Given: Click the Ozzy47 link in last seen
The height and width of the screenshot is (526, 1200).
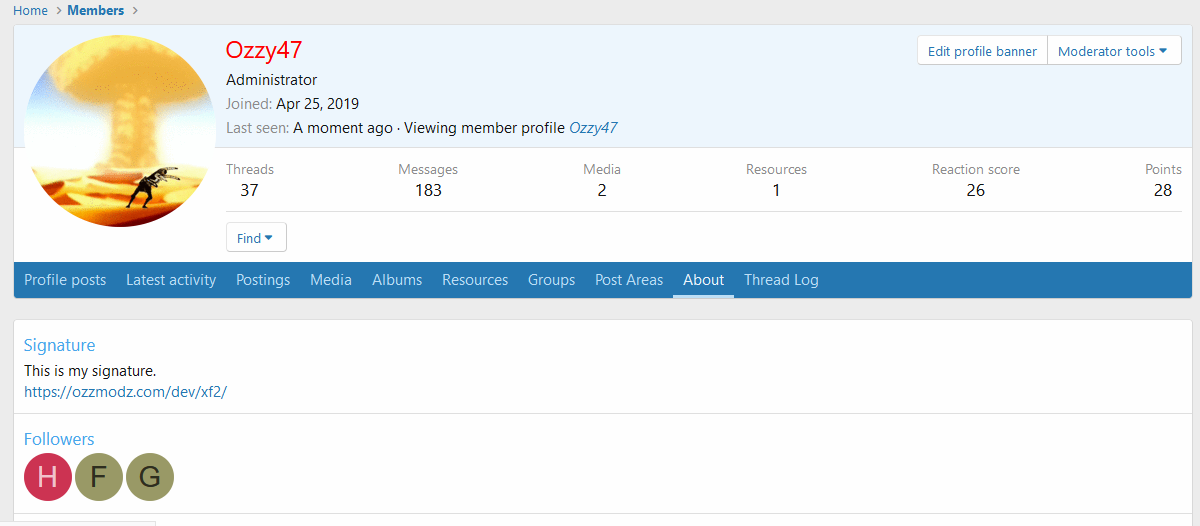Looking at the screenshot, I should (x=593, y=128).
